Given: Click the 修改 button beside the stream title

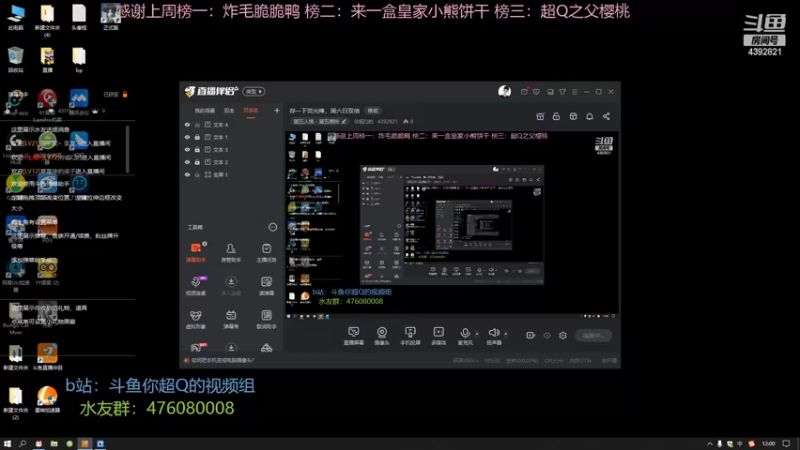Looking at the screenshot, I should [373, 111].
